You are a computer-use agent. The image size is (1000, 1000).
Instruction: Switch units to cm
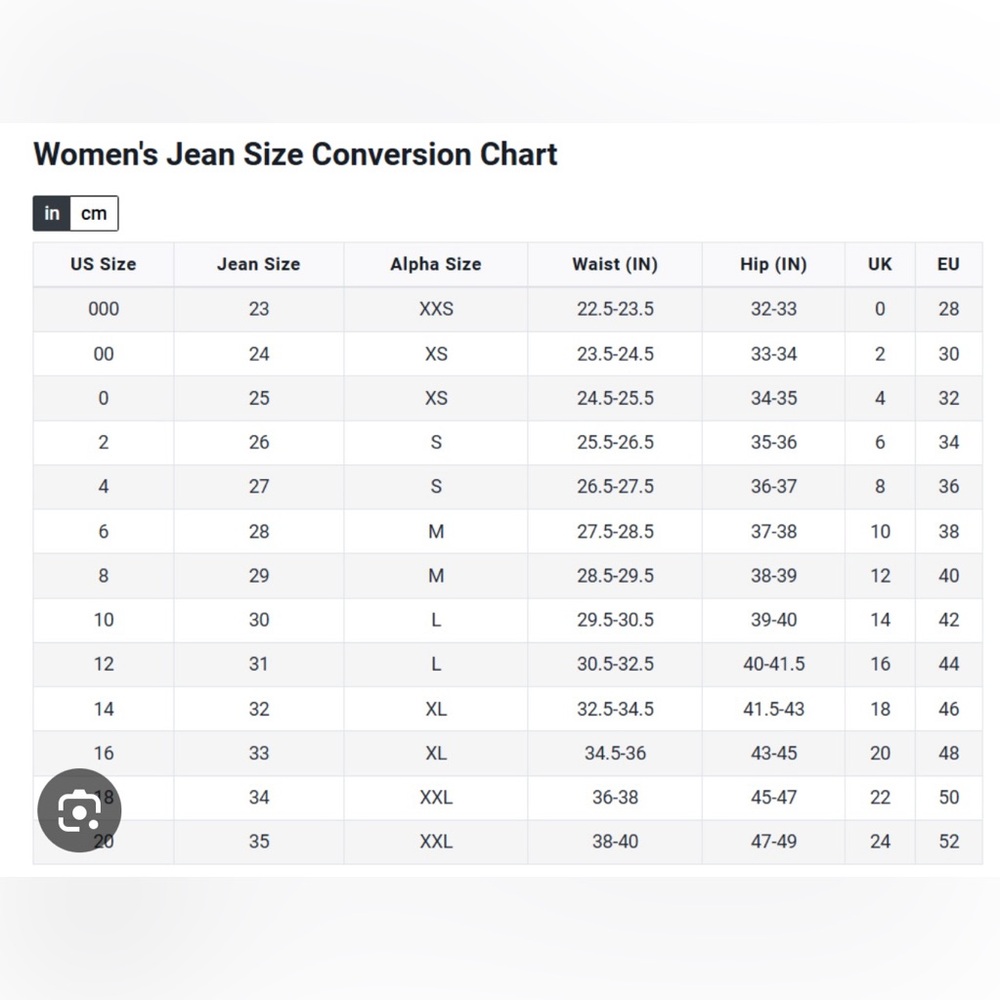point(94,213)
